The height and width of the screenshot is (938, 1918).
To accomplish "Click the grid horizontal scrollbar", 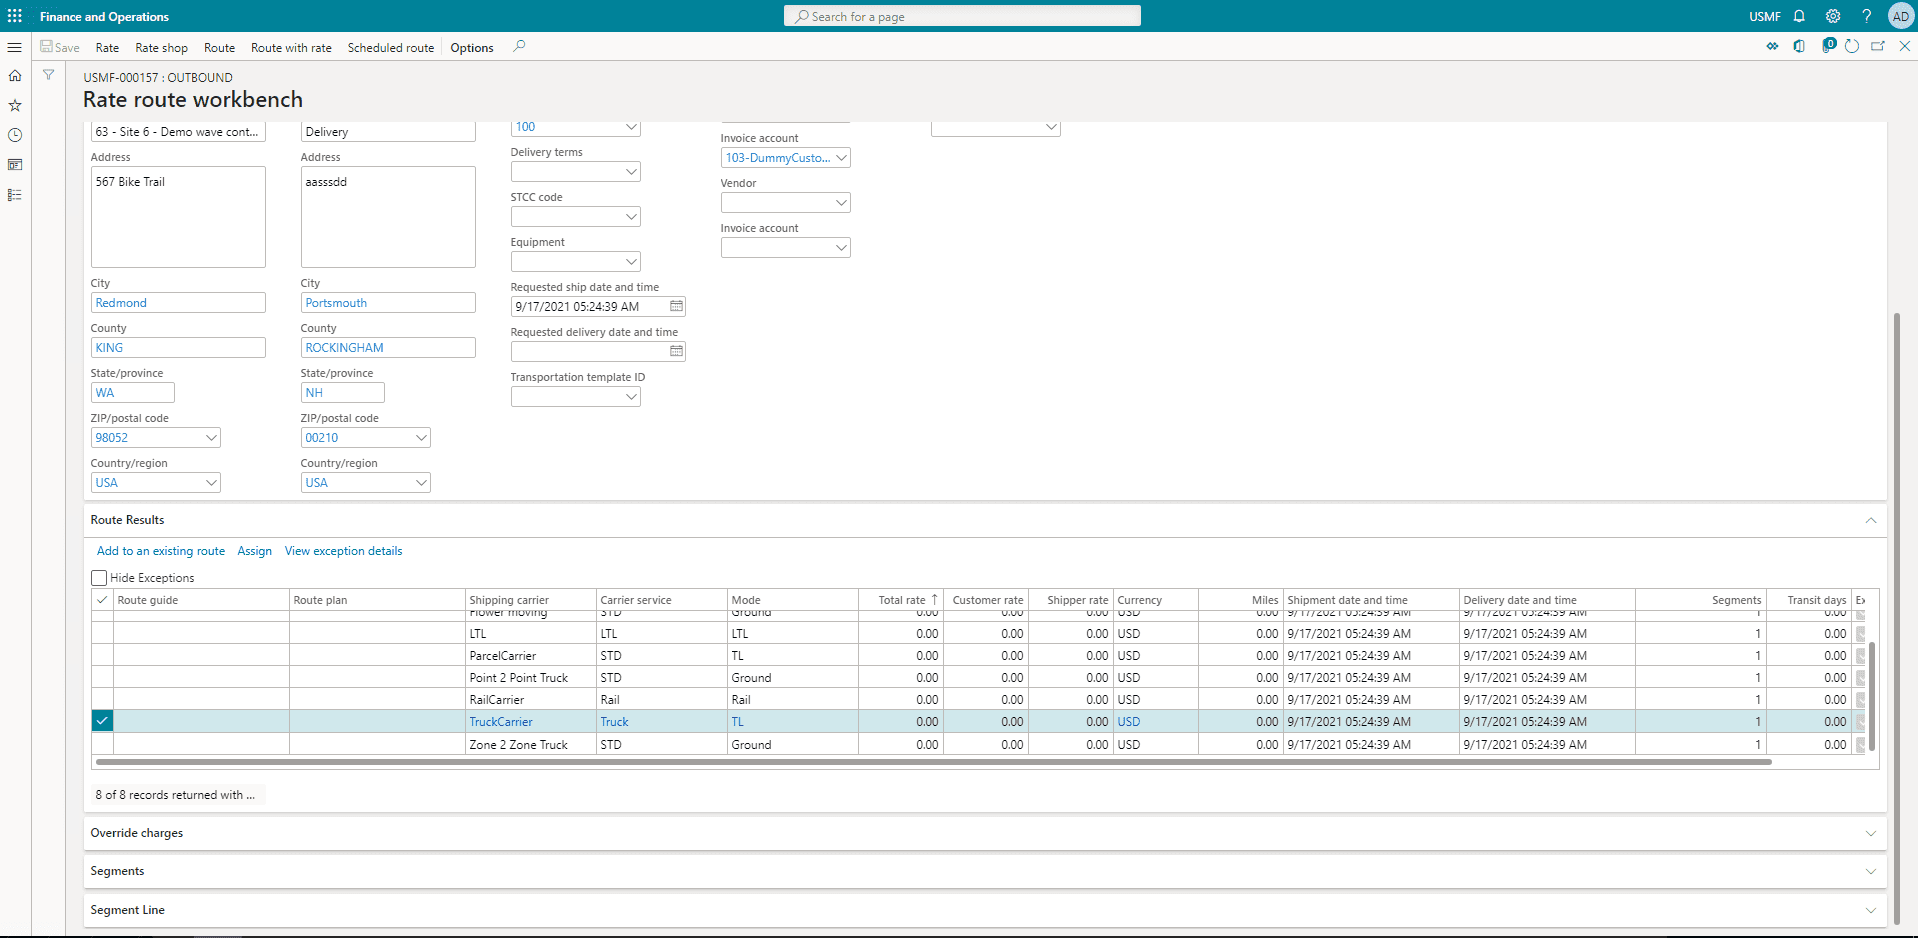I will (933, 762).
